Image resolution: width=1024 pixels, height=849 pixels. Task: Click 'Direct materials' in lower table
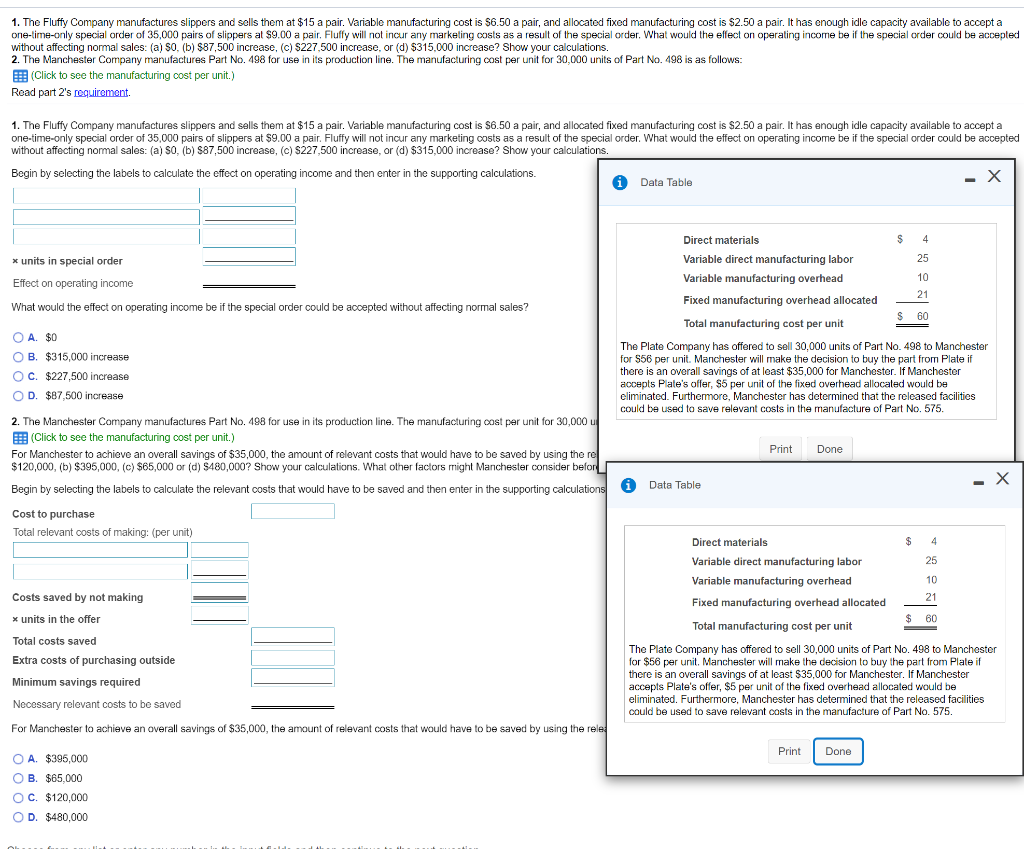point(729,543)
